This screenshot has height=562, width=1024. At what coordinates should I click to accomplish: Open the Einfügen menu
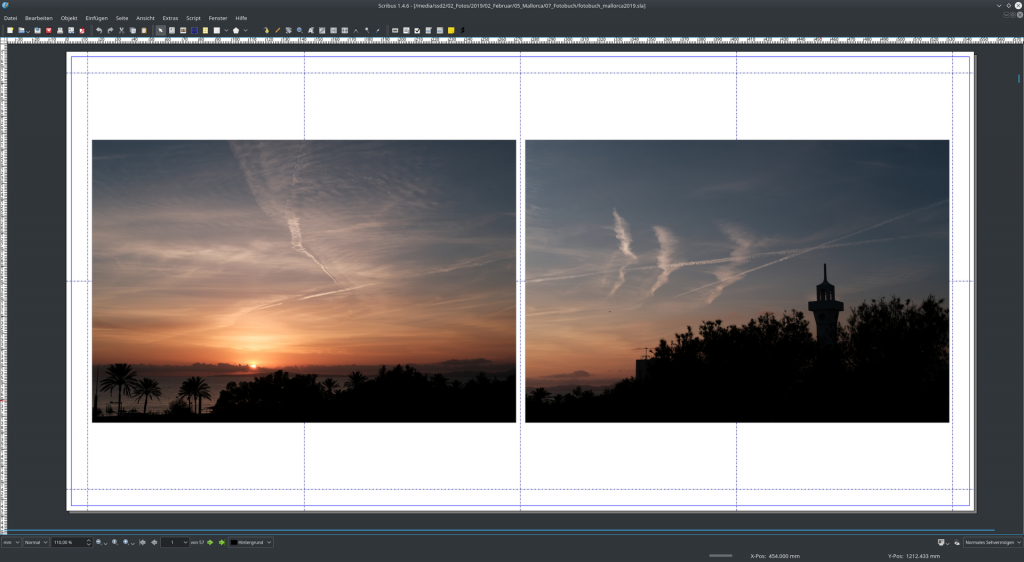coord(97,18)
